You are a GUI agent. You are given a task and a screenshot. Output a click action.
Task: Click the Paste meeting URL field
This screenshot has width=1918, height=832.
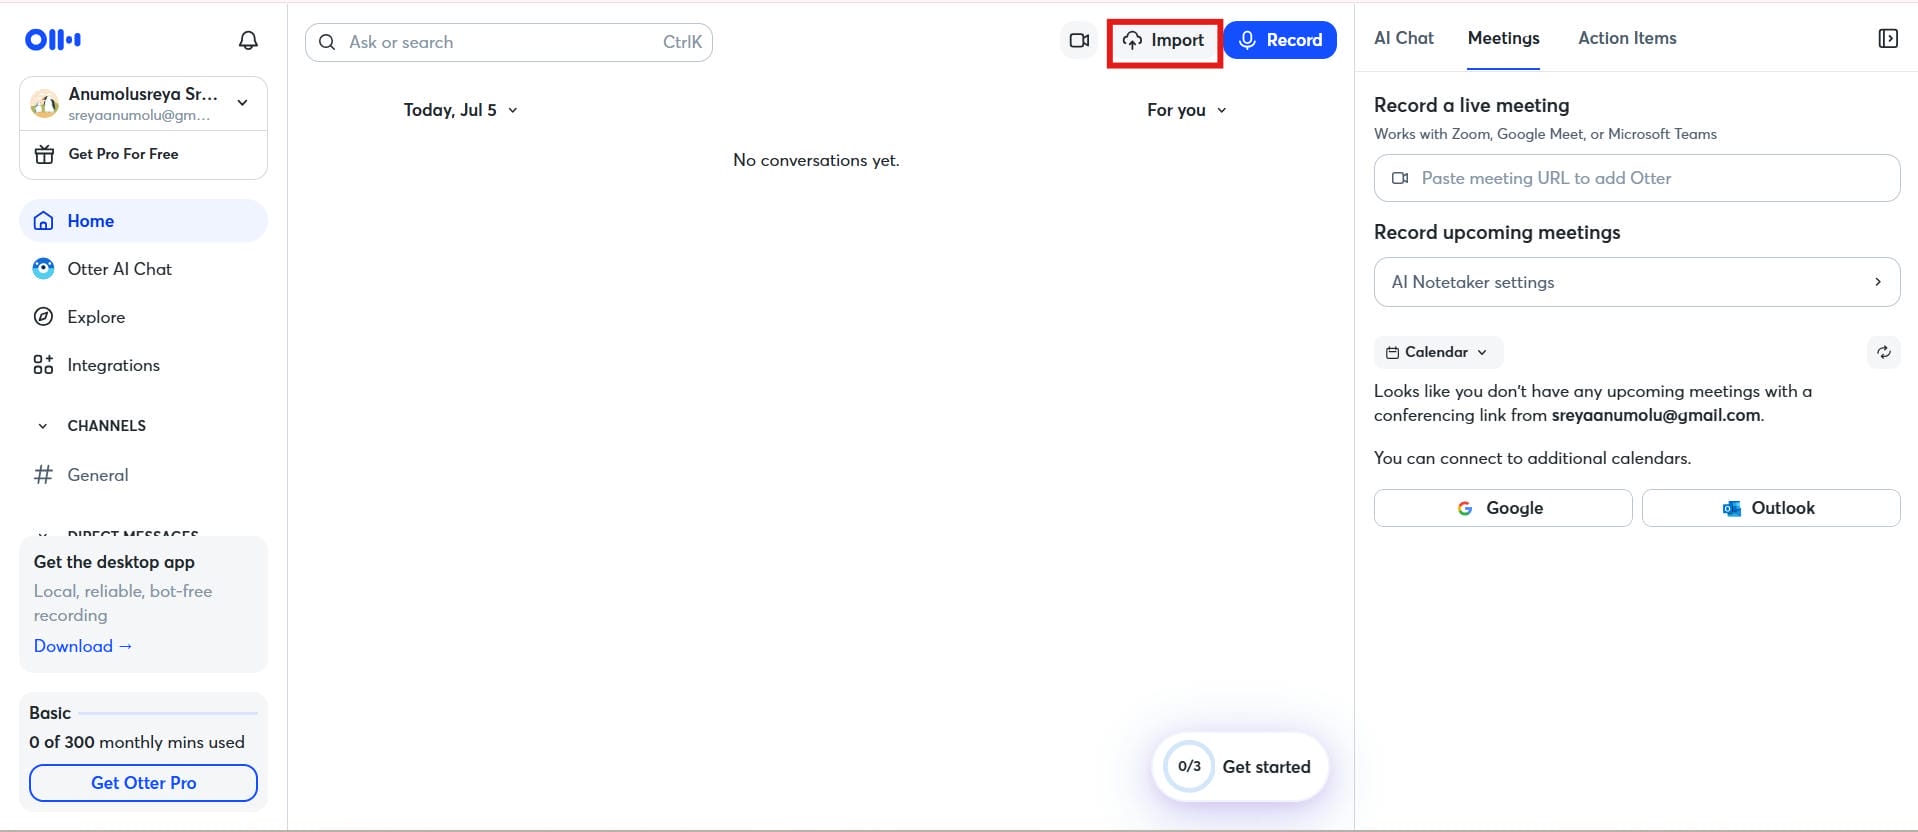click(x=1637, y=178)
